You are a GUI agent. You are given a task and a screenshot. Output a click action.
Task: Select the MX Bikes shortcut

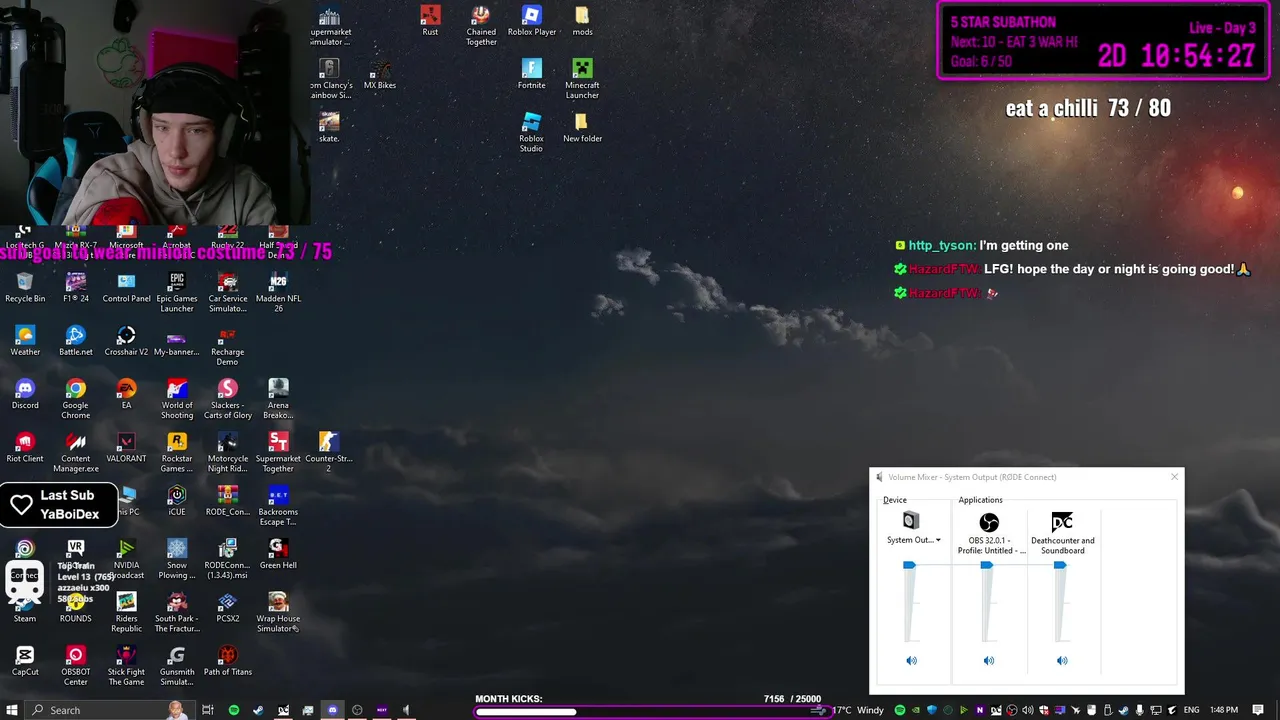click(380, 74)
